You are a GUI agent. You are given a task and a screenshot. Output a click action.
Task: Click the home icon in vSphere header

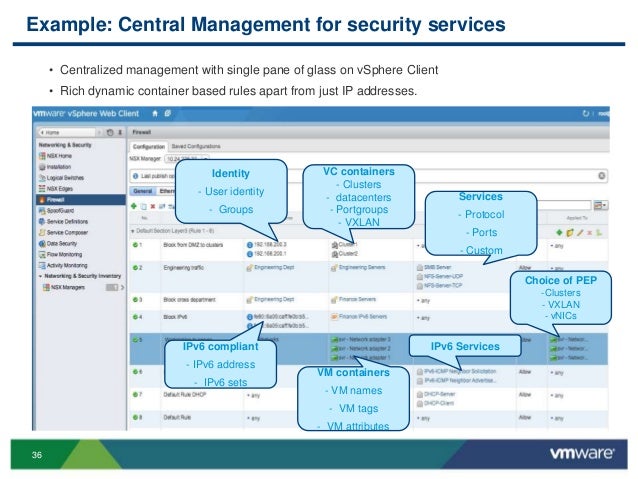coord(155,114)
